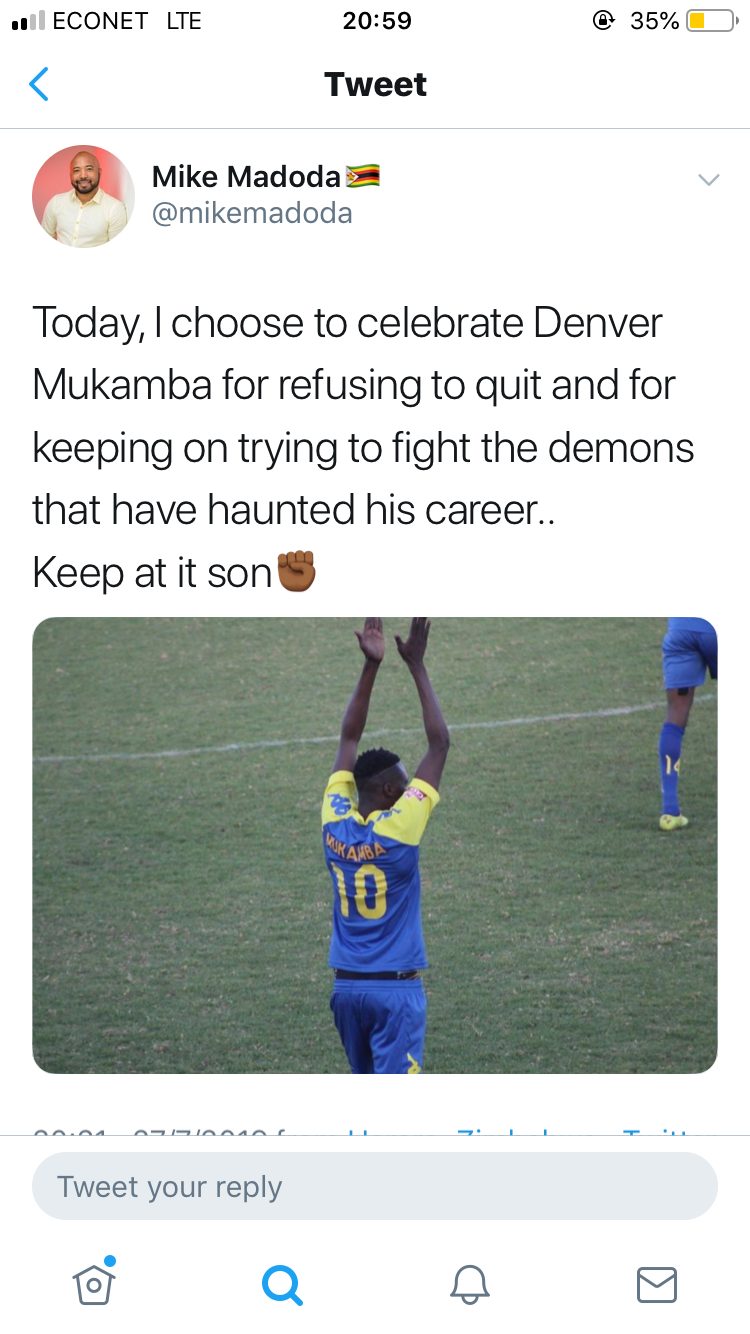The height and width of the screenshot is (1334, 750).
Task: Tap the tweet text about Denver Mukamba
Action: pos(364,447)
